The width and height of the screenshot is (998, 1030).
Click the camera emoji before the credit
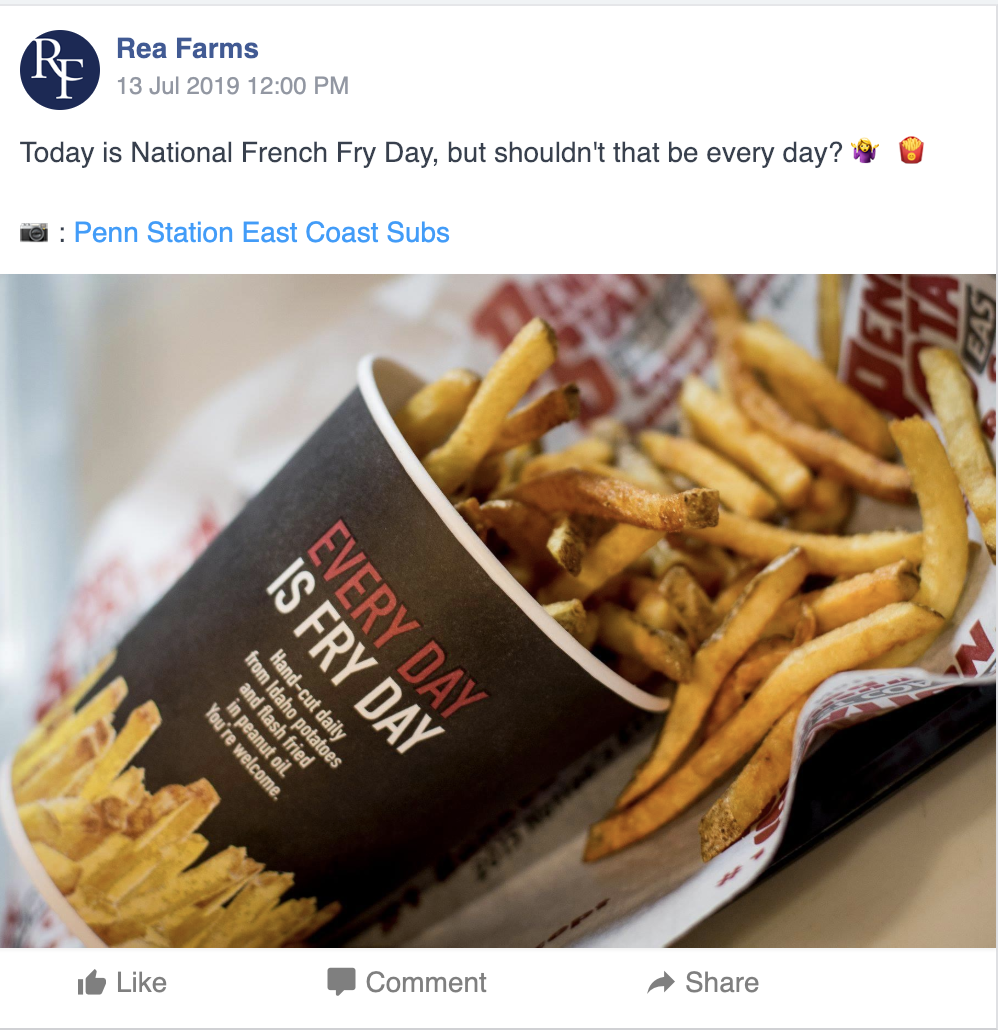[34, 233]
